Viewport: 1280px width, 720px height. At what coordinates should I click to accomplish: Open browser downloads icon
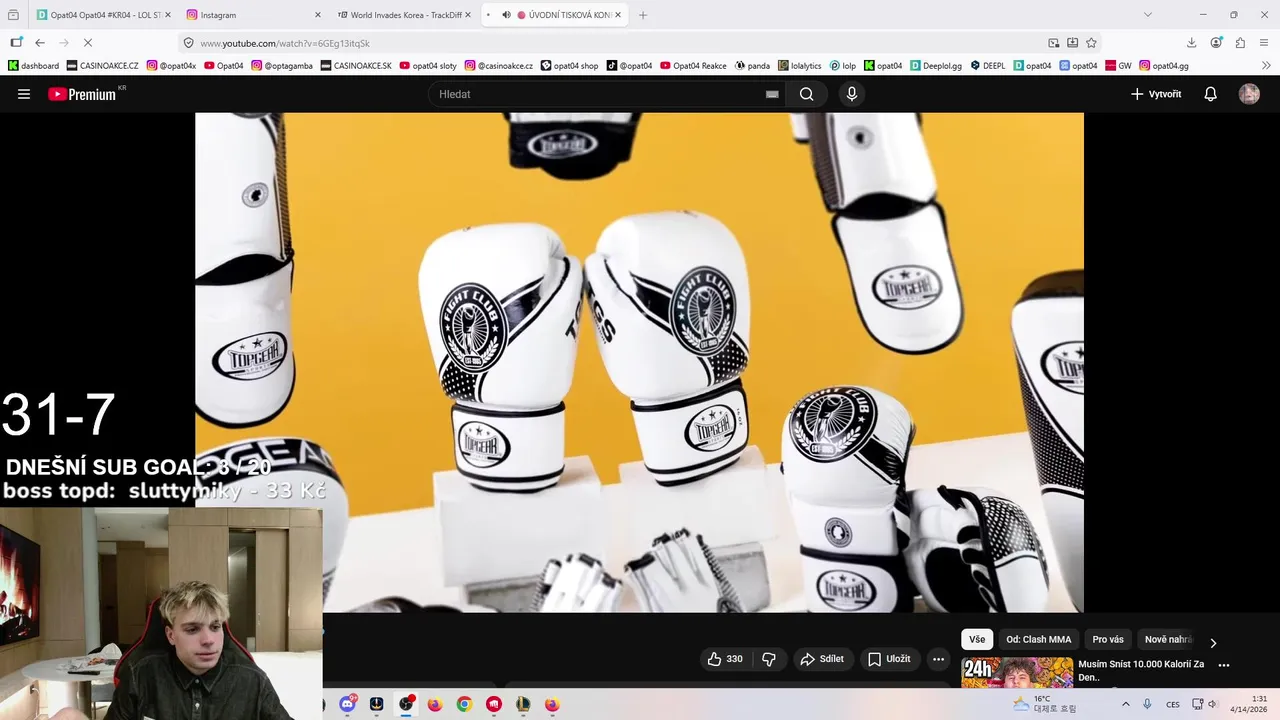(x=1191, y=43)
